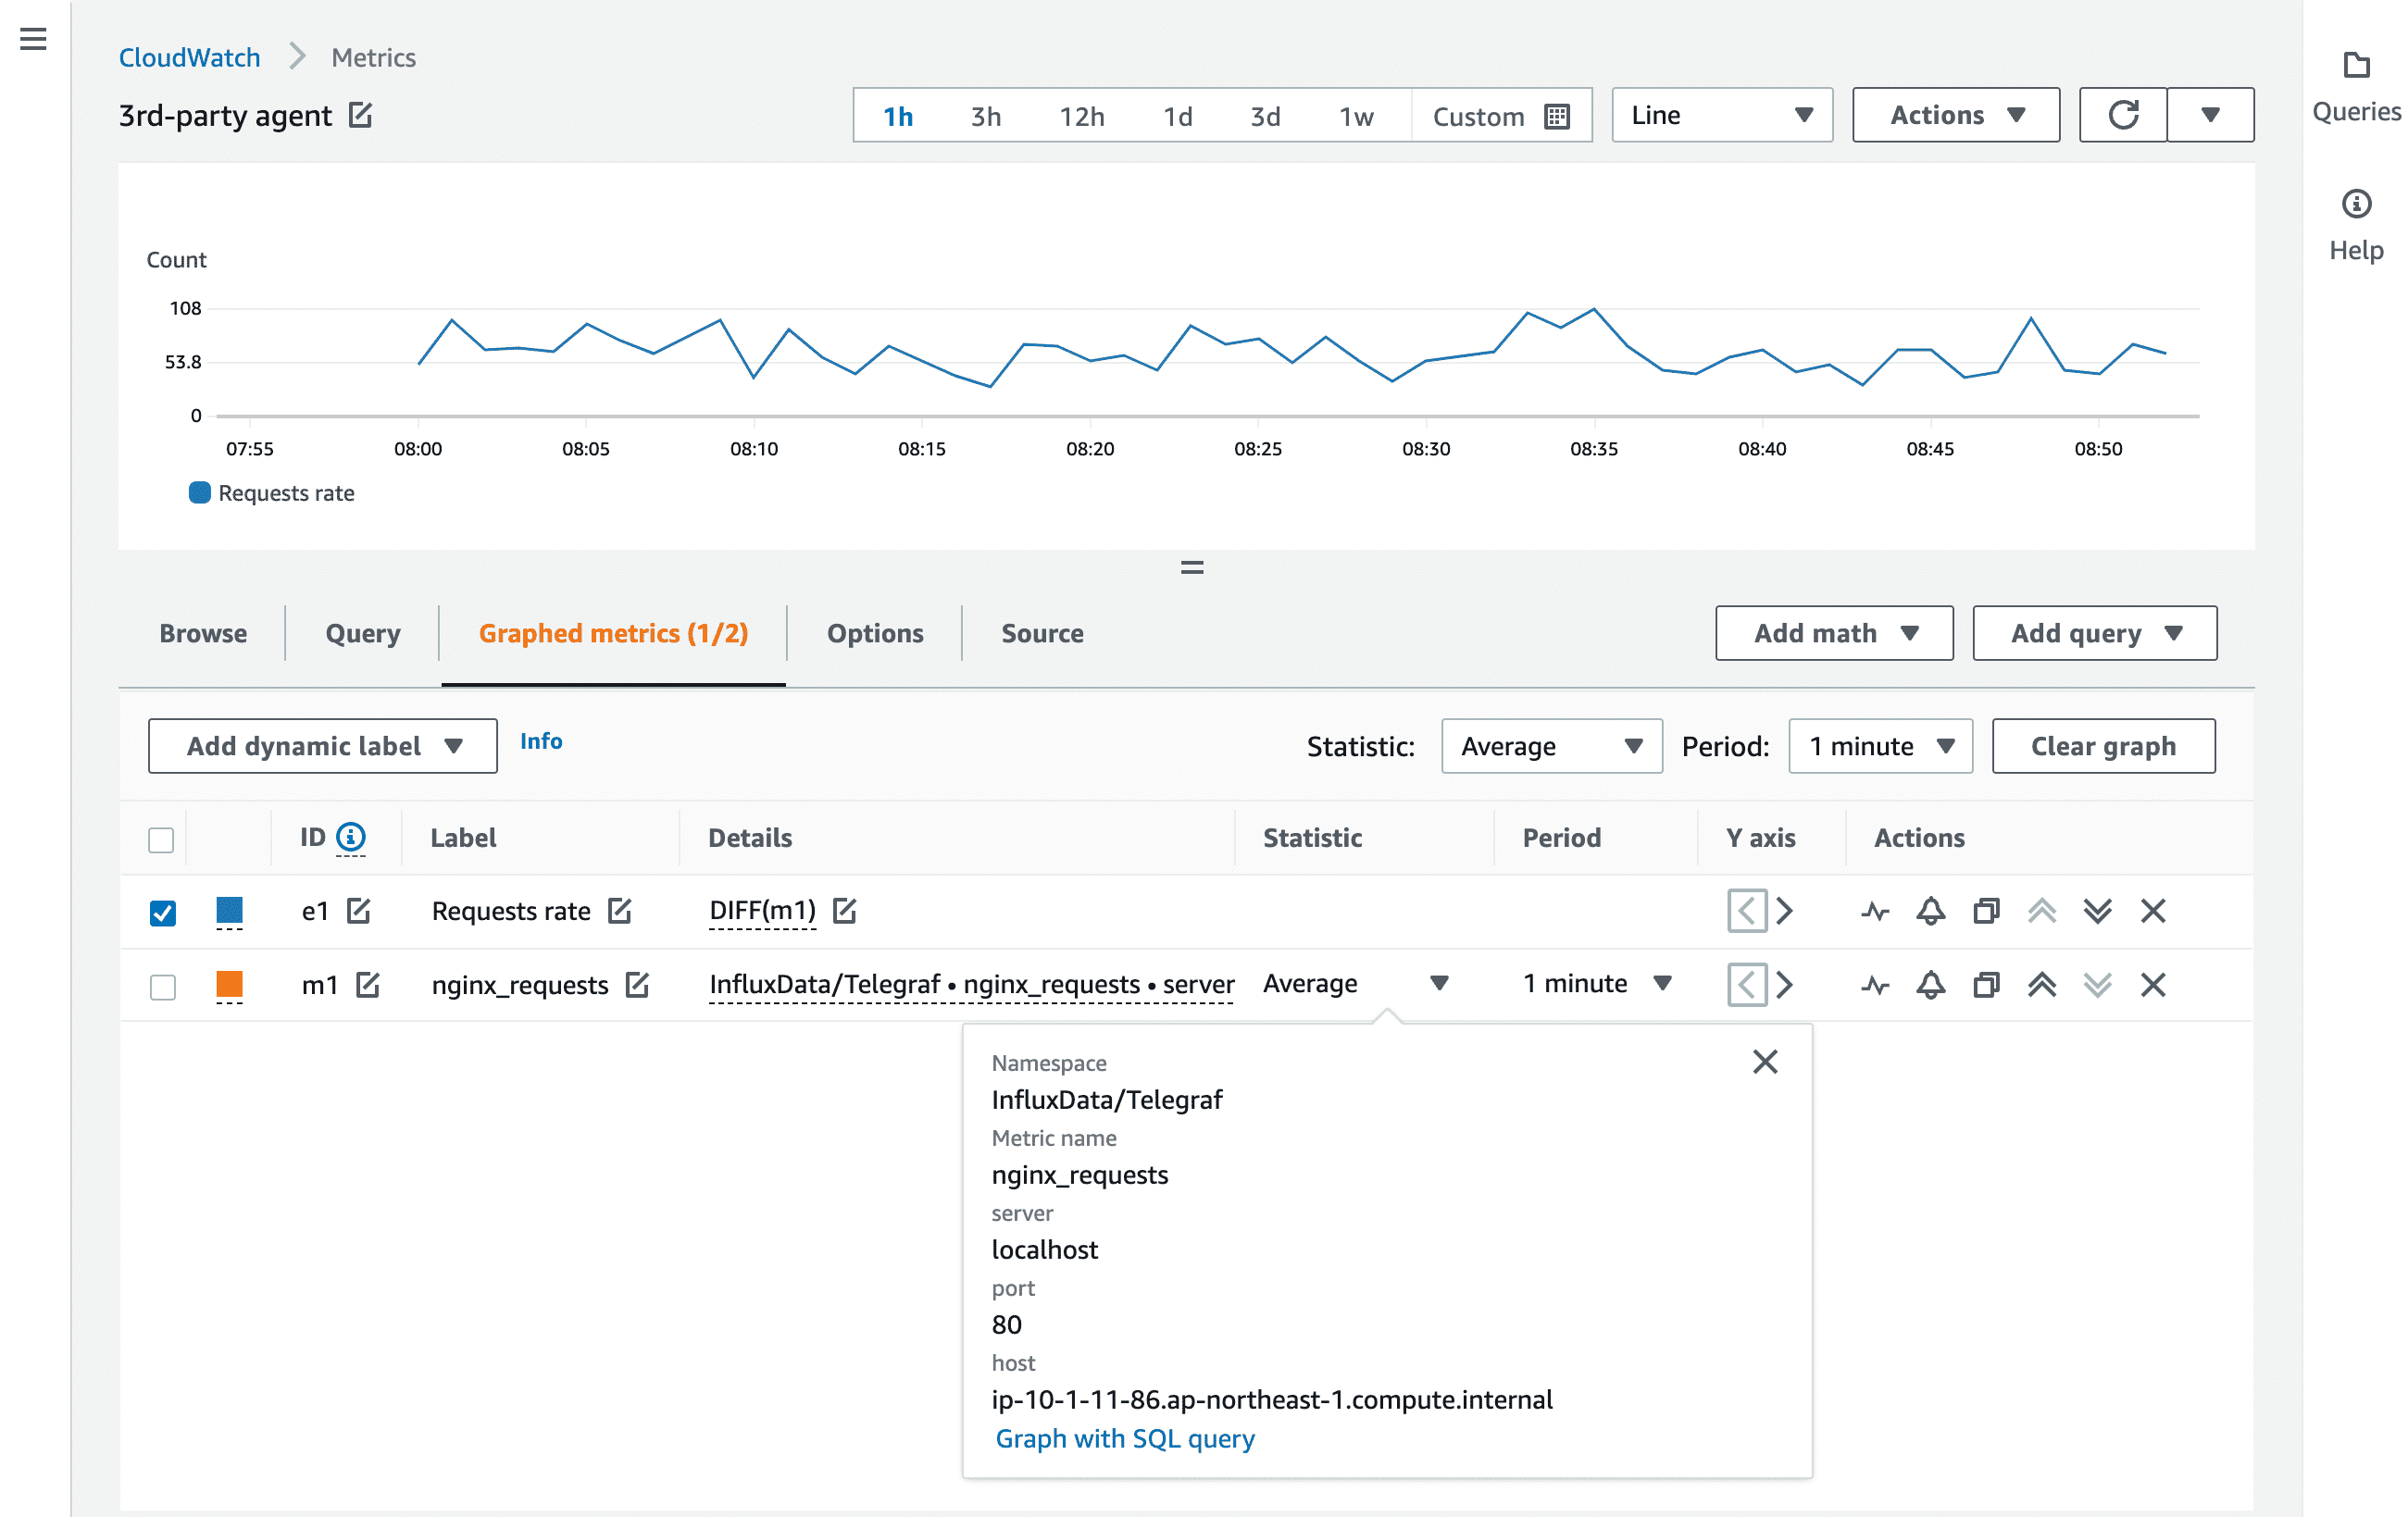This screenshot has width=2408, height=1517.
Task: Click the ID column info icon
Action: [x=350, y=836]
